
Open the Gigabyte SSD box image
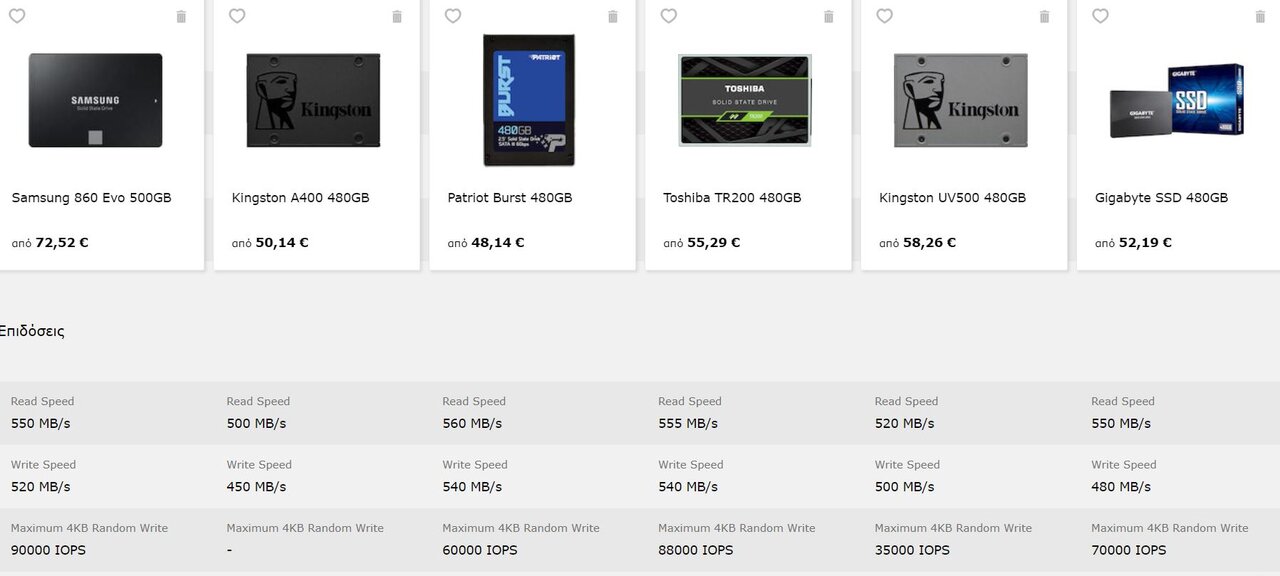point(1177,100)
